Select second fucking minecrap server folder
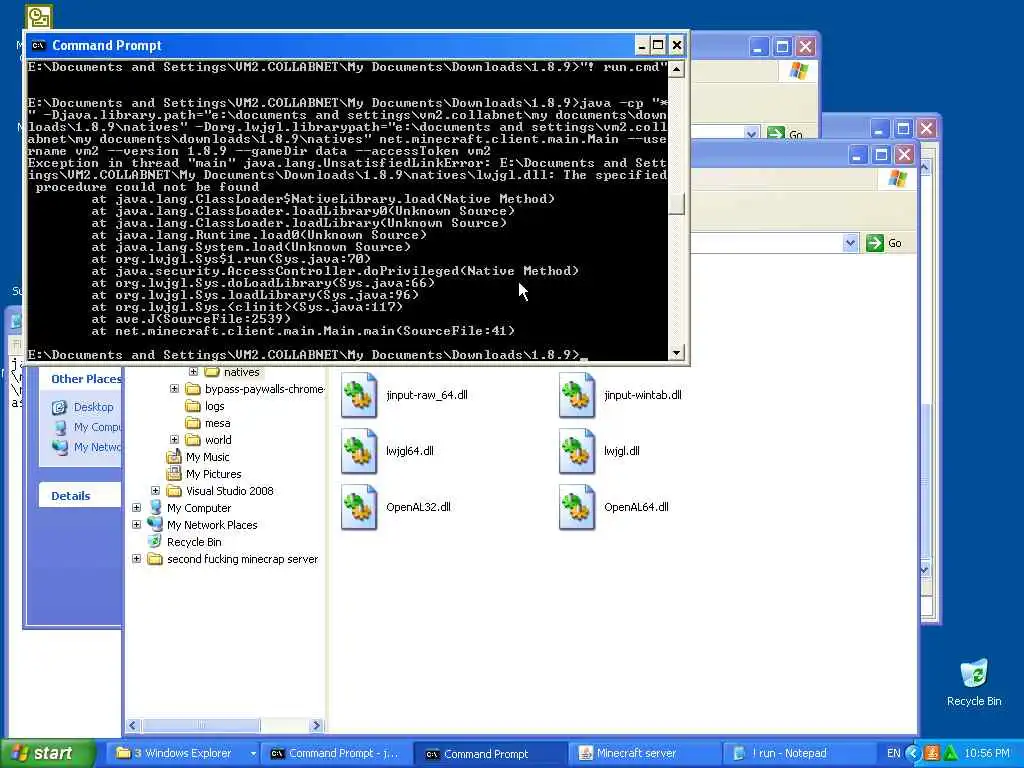 242,559
